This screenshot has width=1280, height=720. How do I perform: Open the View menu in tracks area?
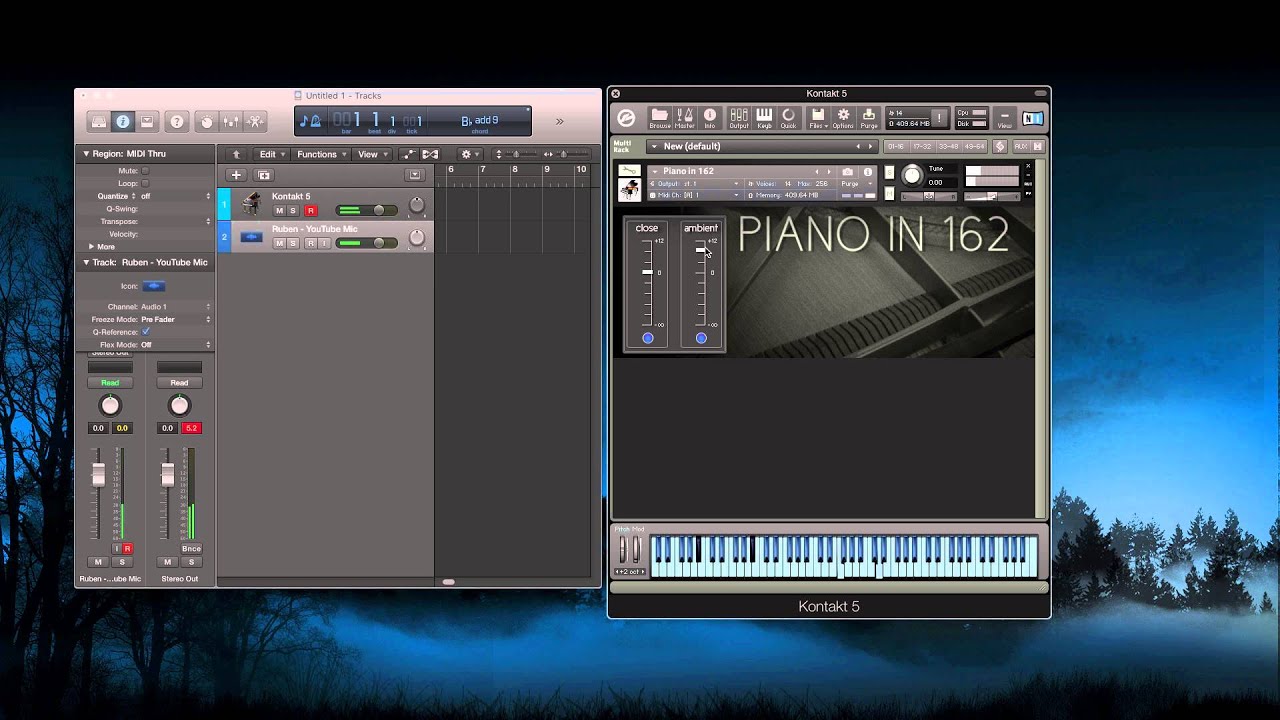[x=371, y=154]
